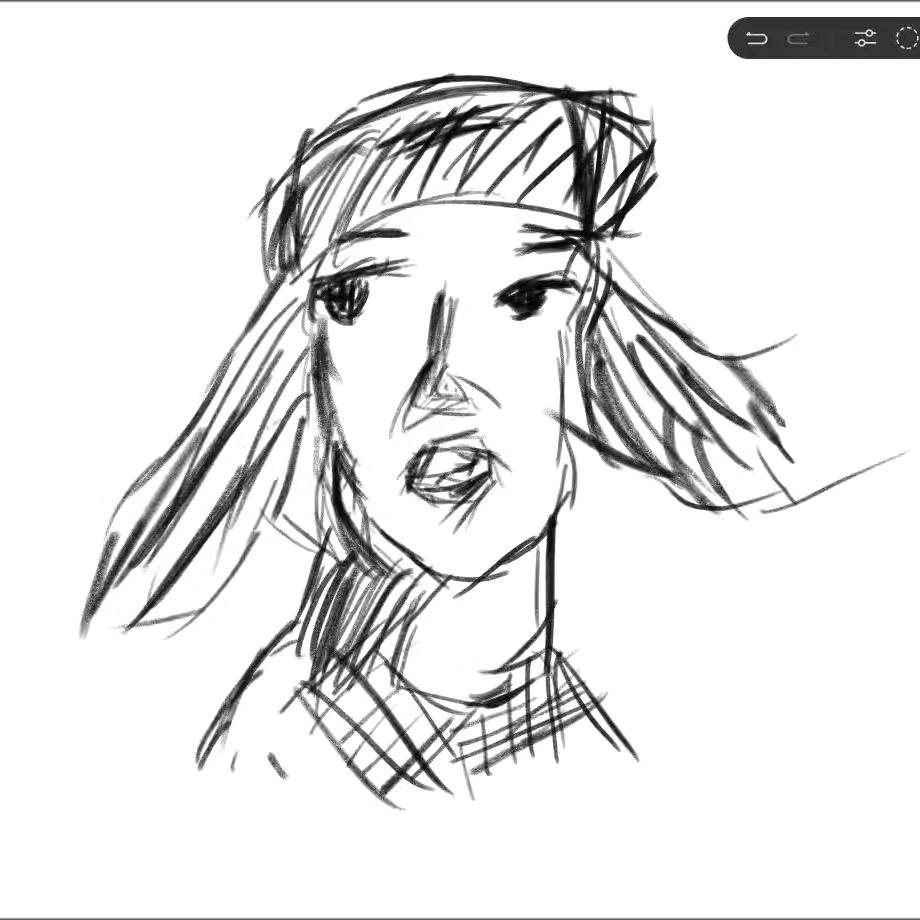The image size is (920, 920).
Task: Click the empty canvas below the drawing
Action: pyautogui.click(x=460, y=860)
